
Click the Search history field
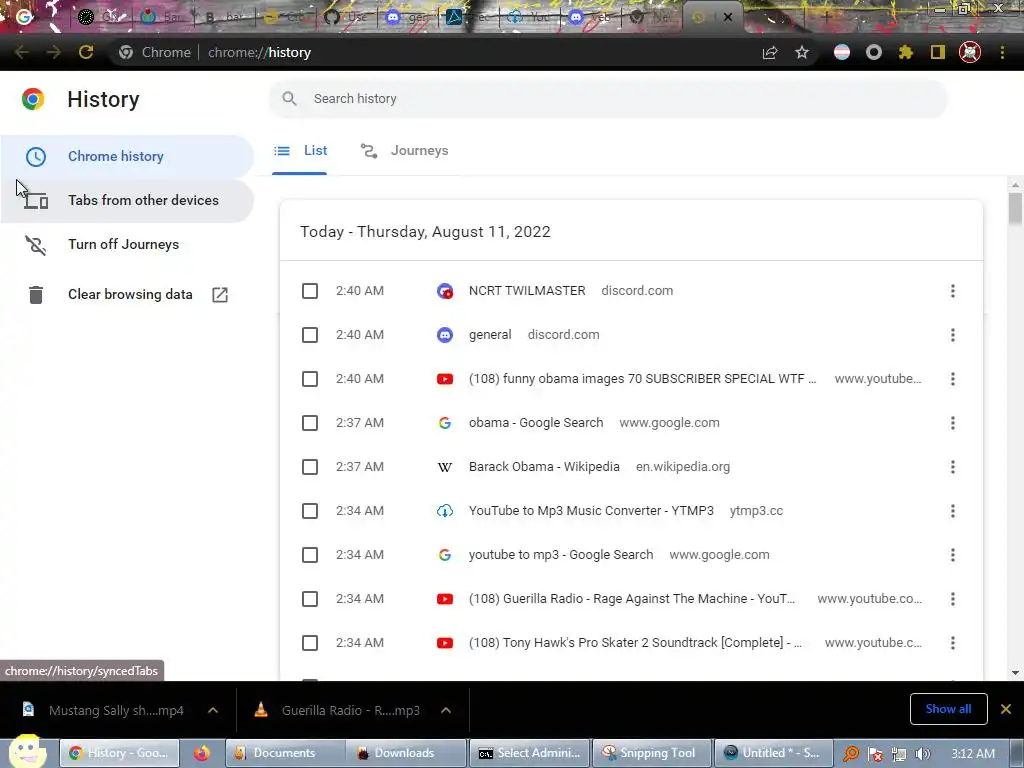[x=608, y=99]
